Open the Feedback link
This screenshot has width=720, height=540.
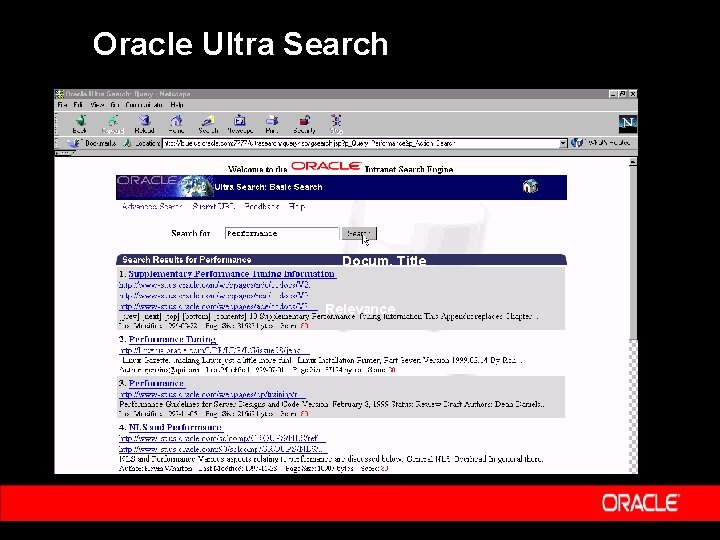(262, 206)
